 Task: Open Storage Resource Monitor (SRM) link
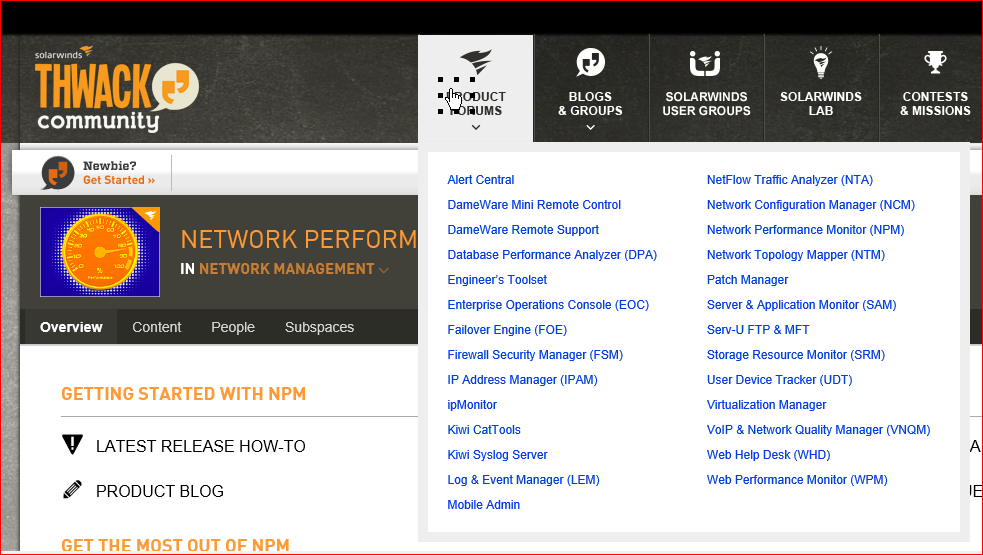click(796, 355)
